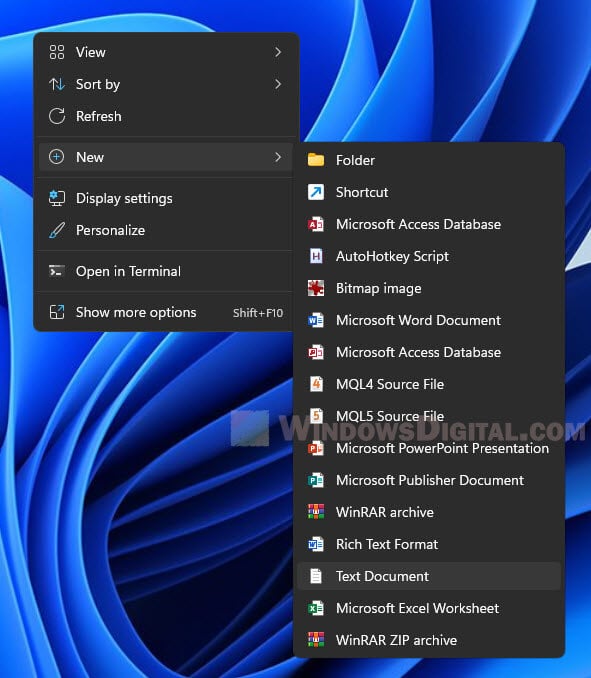Click the WinRAR ZIP archive icon

pos(316,640)
